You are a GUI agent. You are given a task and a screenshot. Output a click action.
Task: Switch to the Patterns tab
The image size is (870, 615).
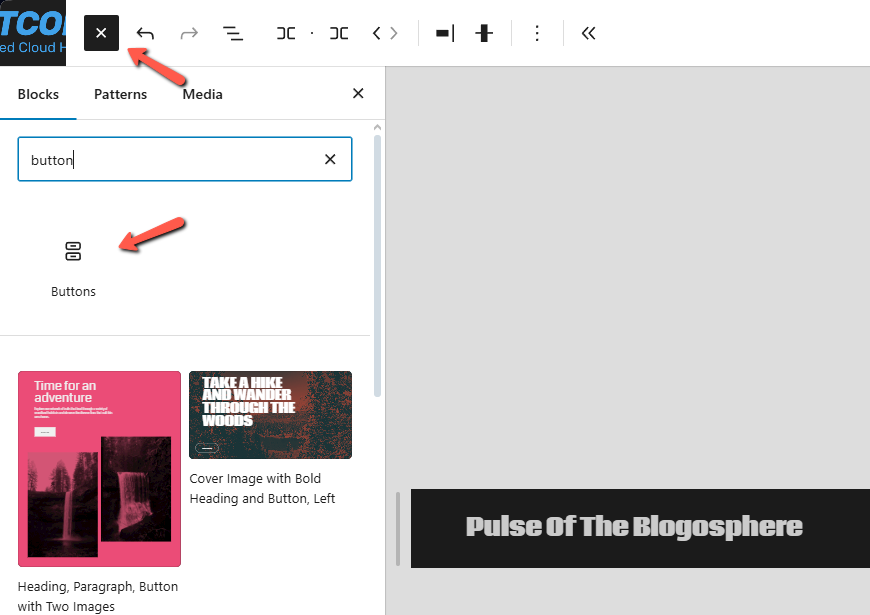120,94
